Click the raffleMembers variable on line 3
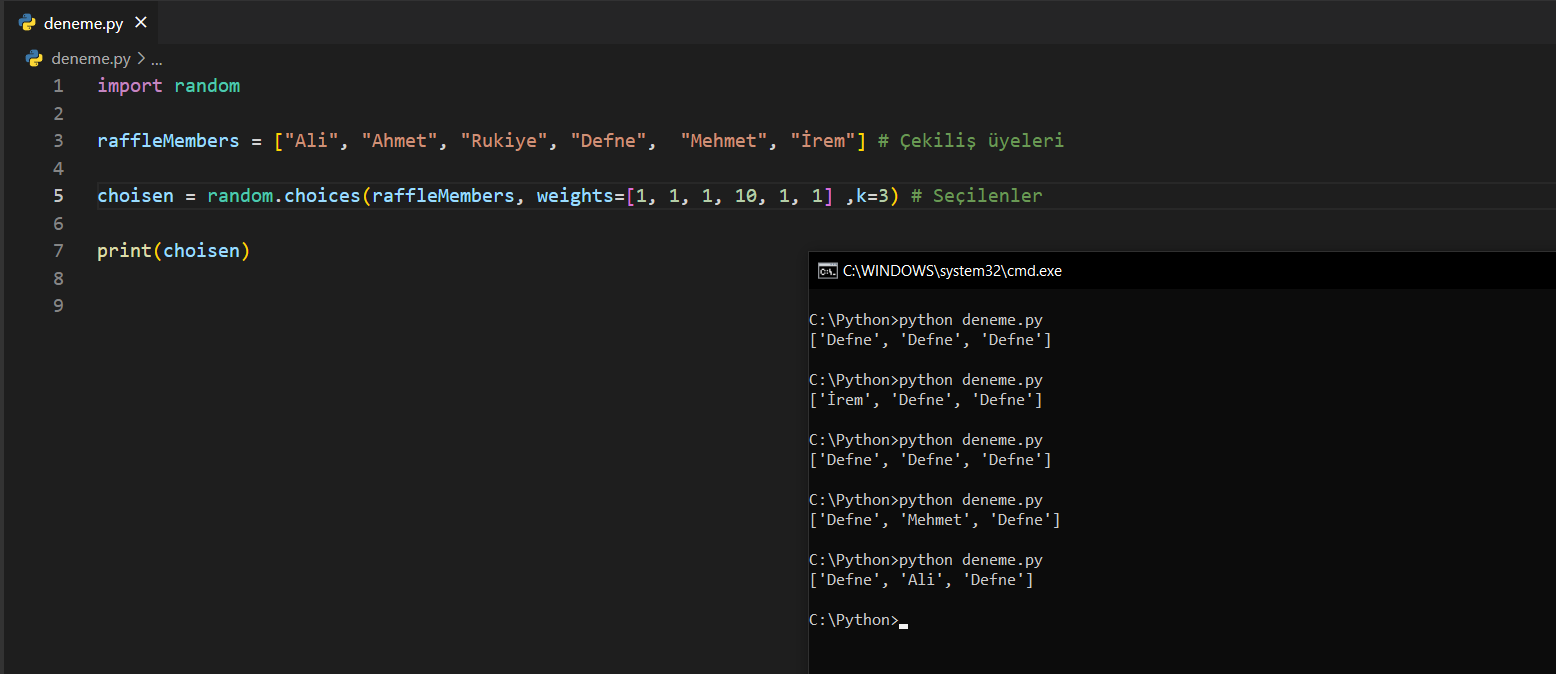Image resolution: width=1556 pixels, height=674 pixels. tap(168, 141)
